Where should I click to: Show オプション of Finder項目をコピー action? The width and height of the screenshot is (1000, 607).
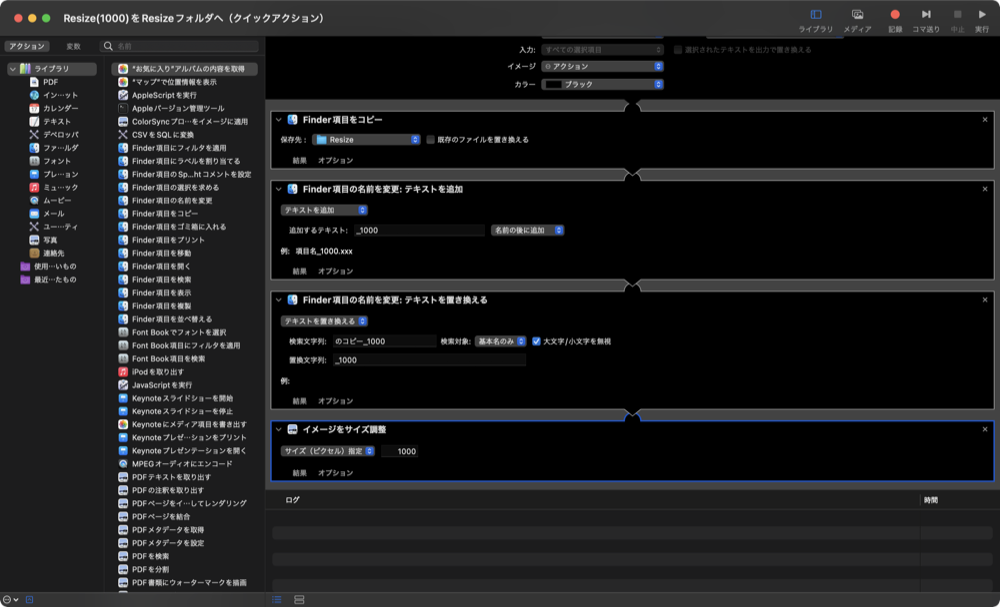click(335, 160)
